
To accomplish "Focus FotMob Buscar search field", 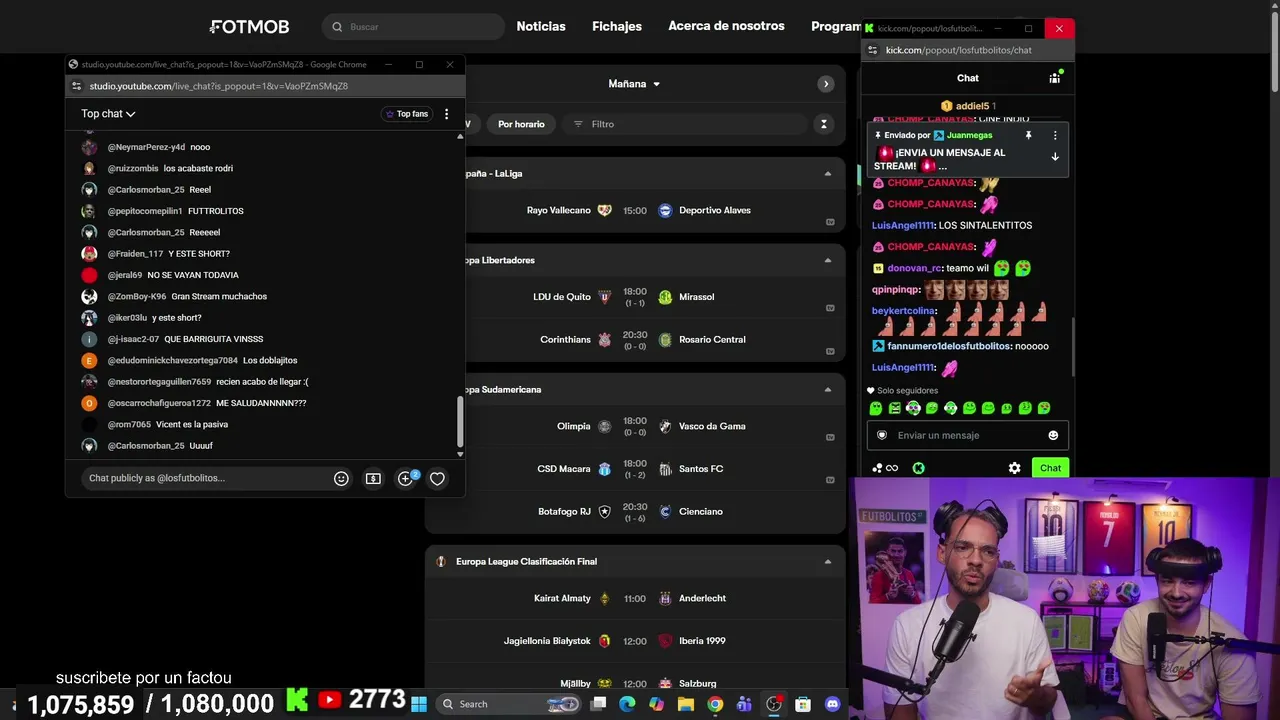I will (413, 27).
